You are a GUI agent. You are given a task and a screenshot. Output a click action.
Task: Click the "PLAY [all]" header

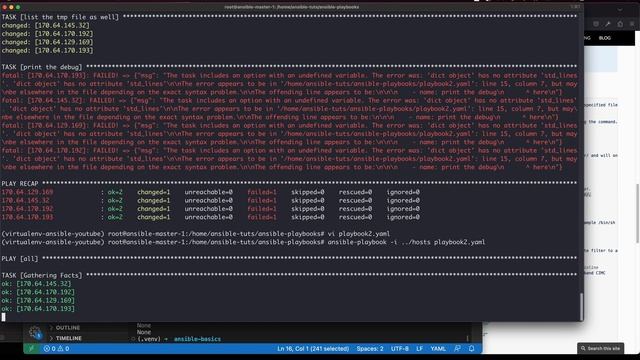click(x=20, y=259)
